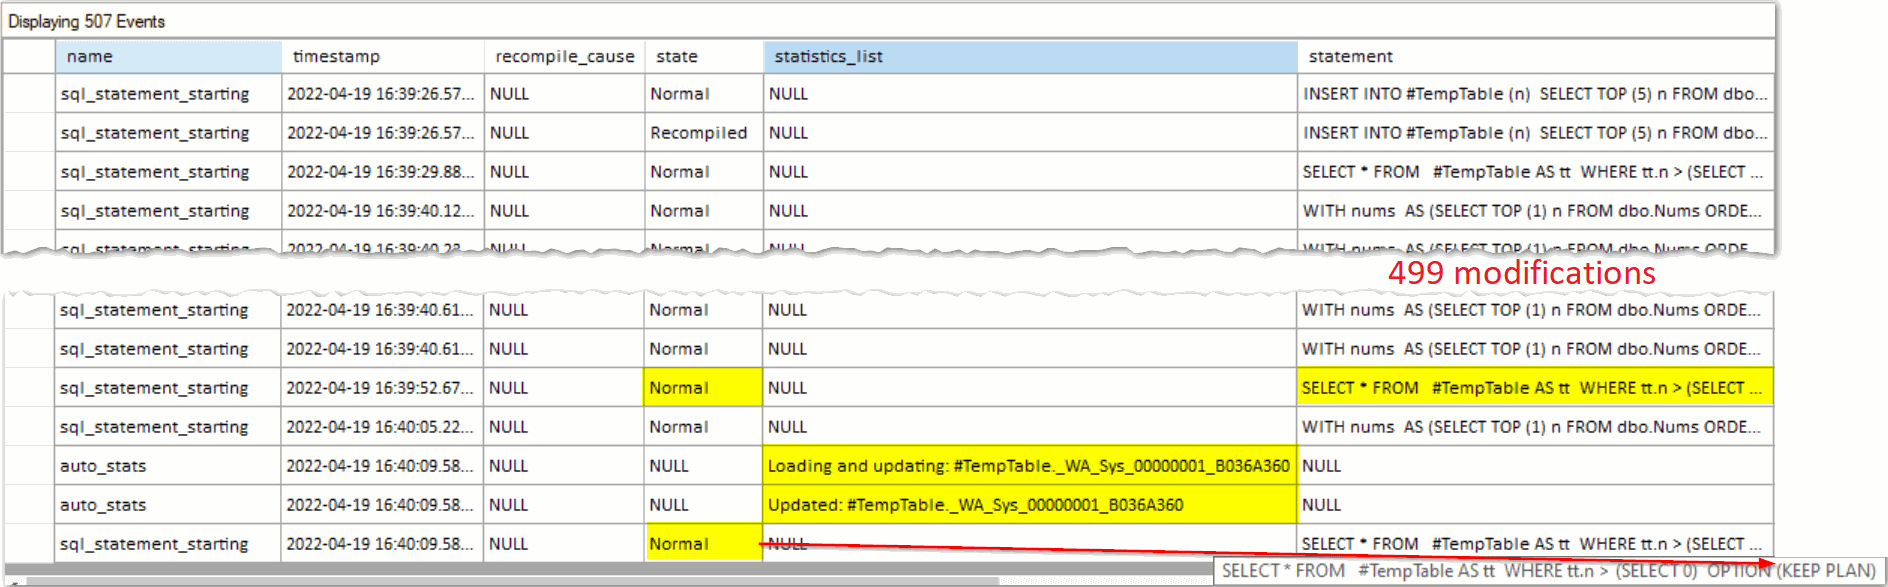
Task: Click the 'Displaying 507 Events' caption
Action: click(87, 21)
